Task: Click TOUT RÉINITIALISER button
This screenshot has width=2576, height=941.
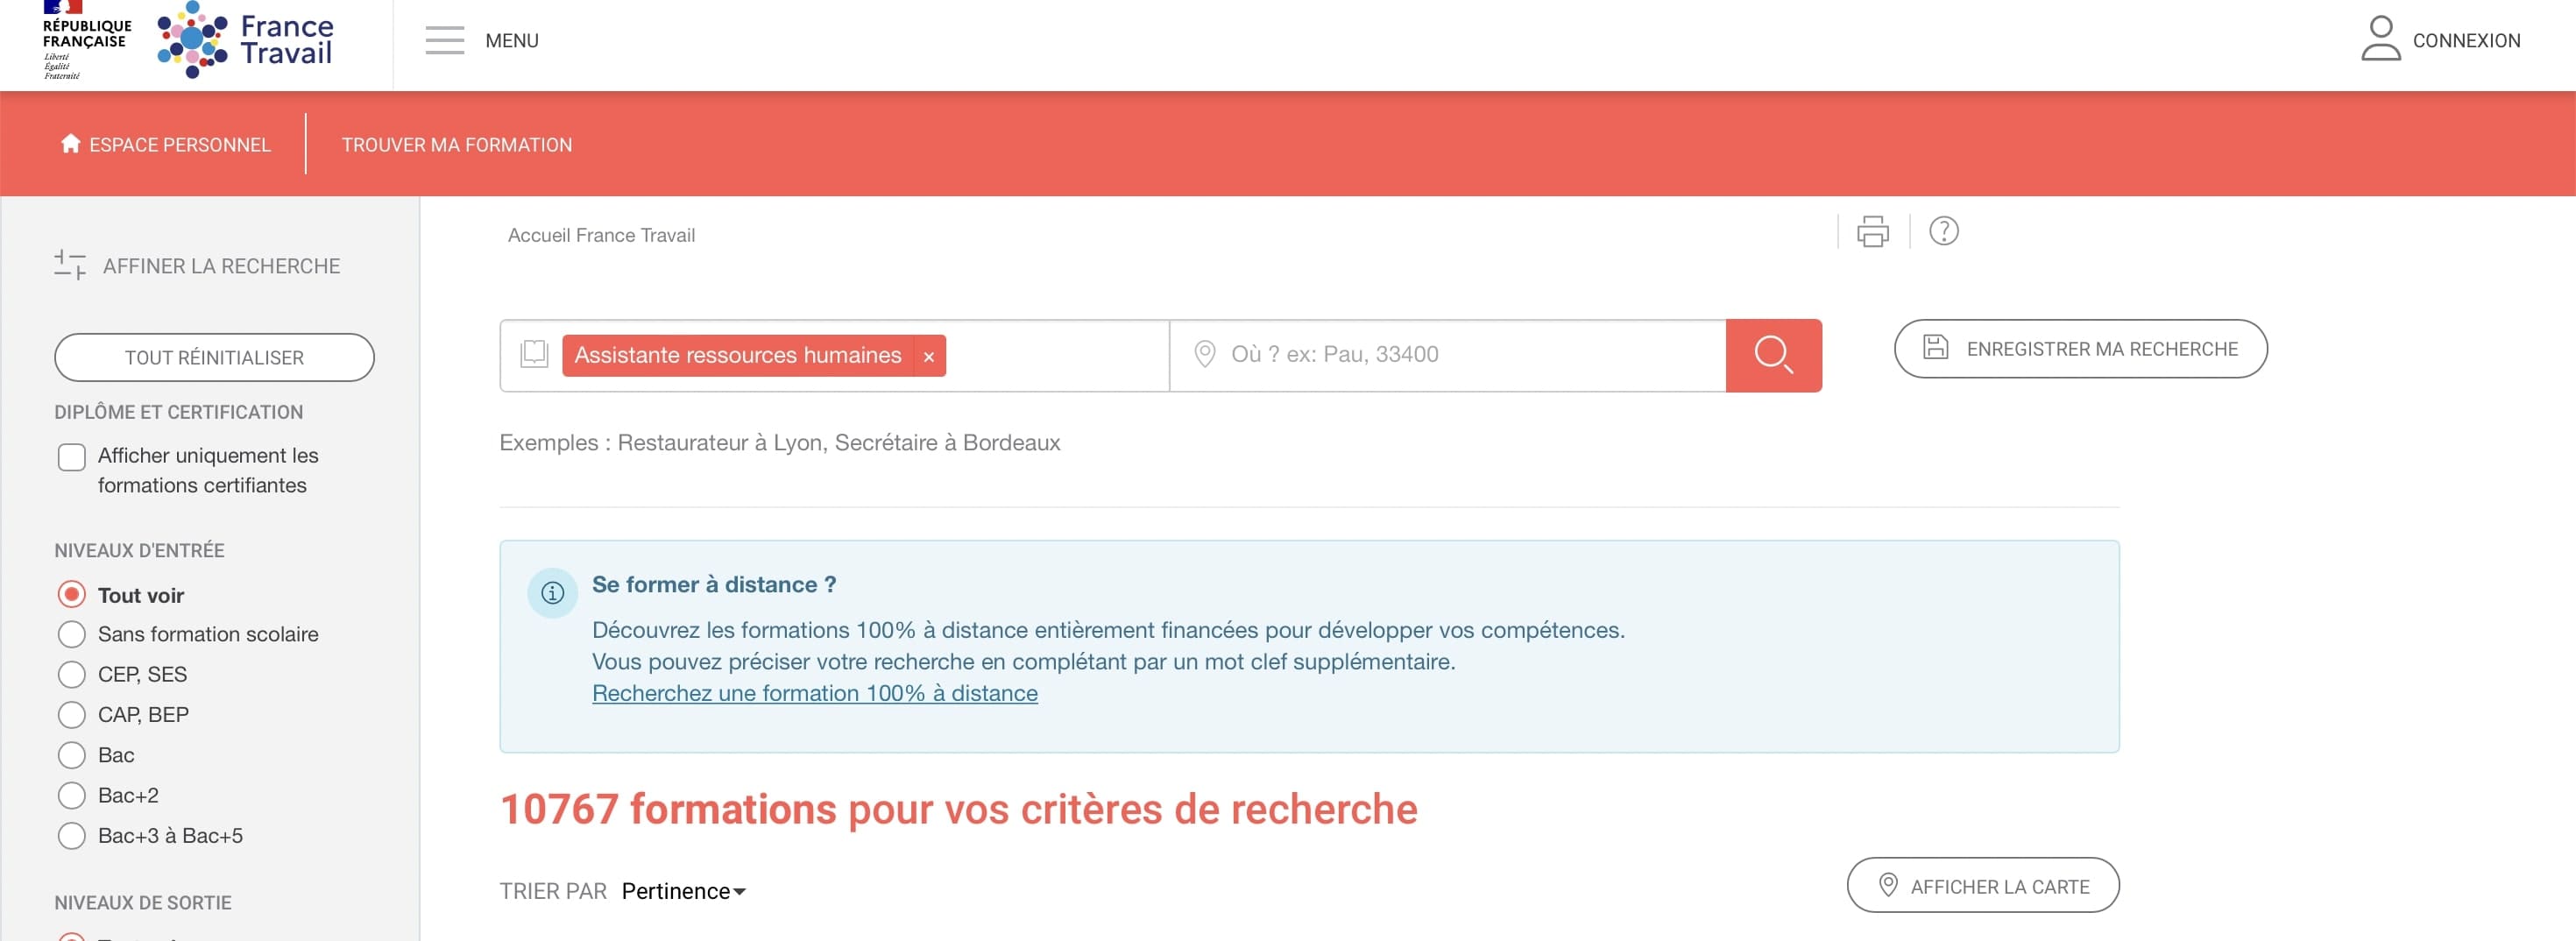Action: click(x=214, y=357)
